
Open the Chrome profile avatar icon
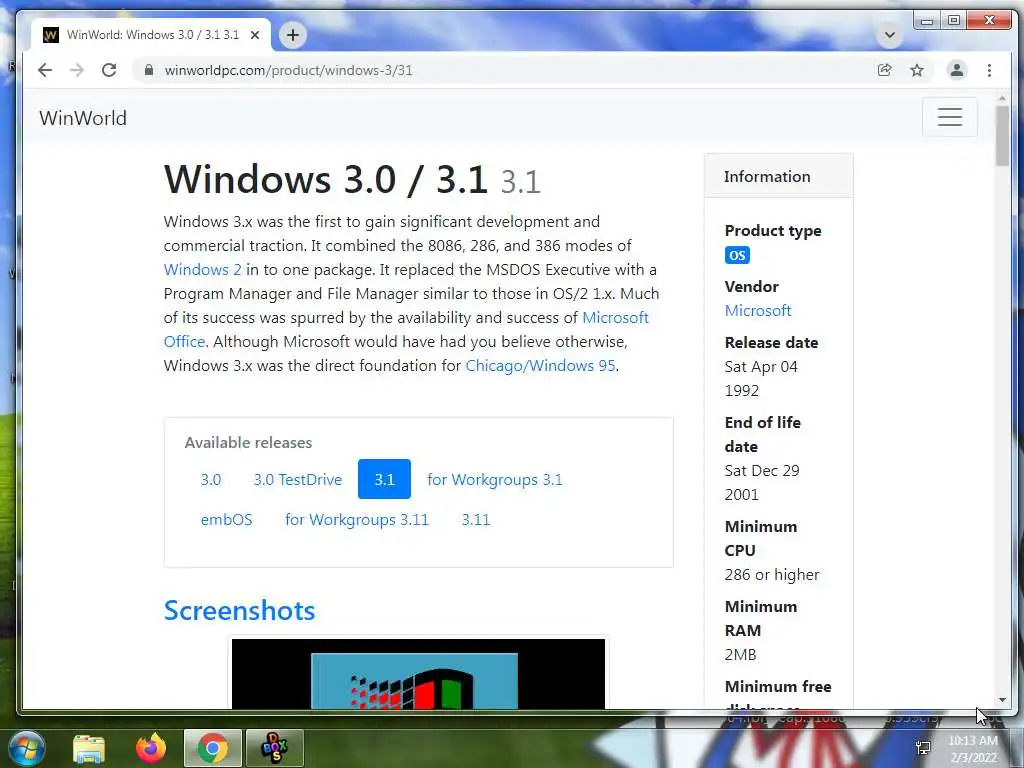pyautogui.click(x=957, y=70)
